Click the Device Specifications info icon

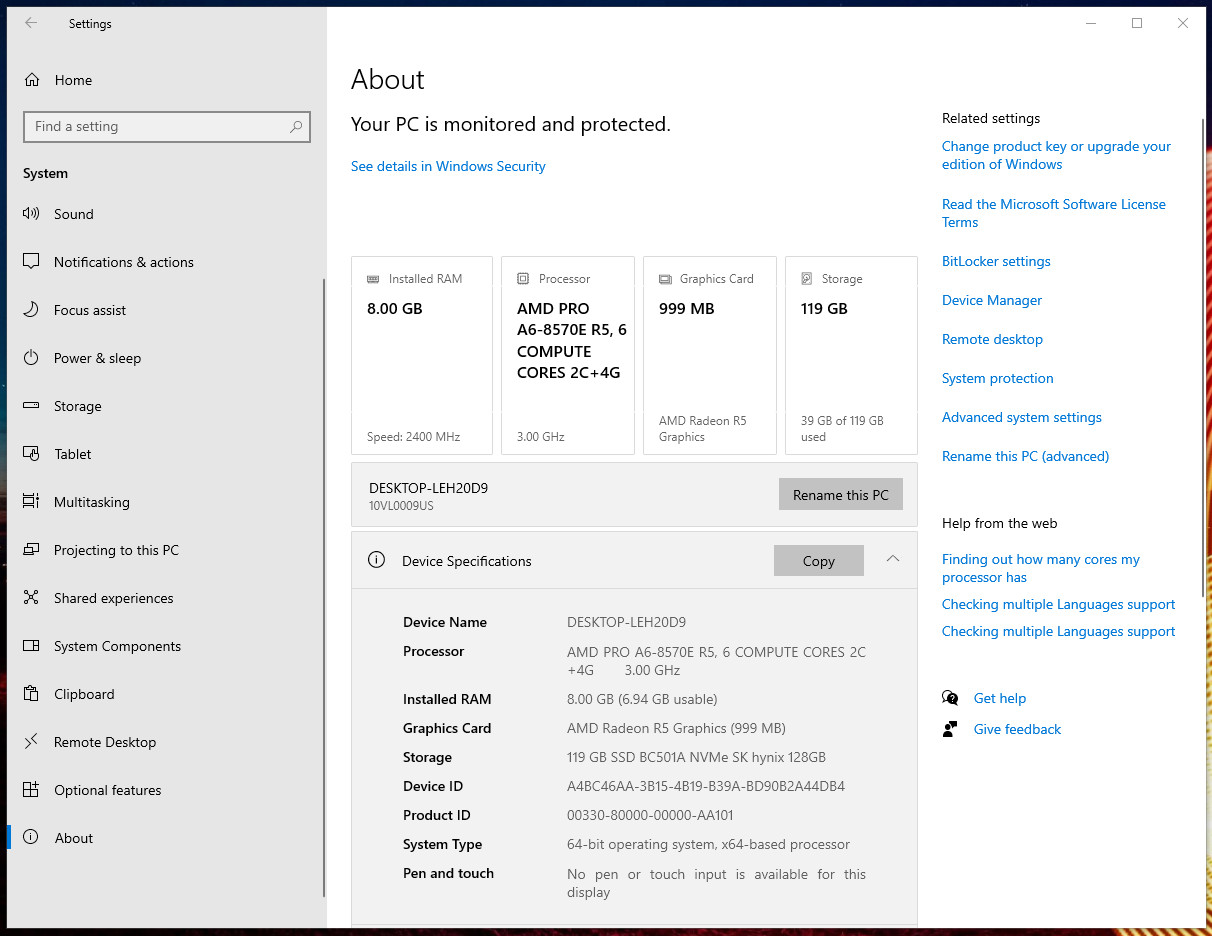point(376,560)
